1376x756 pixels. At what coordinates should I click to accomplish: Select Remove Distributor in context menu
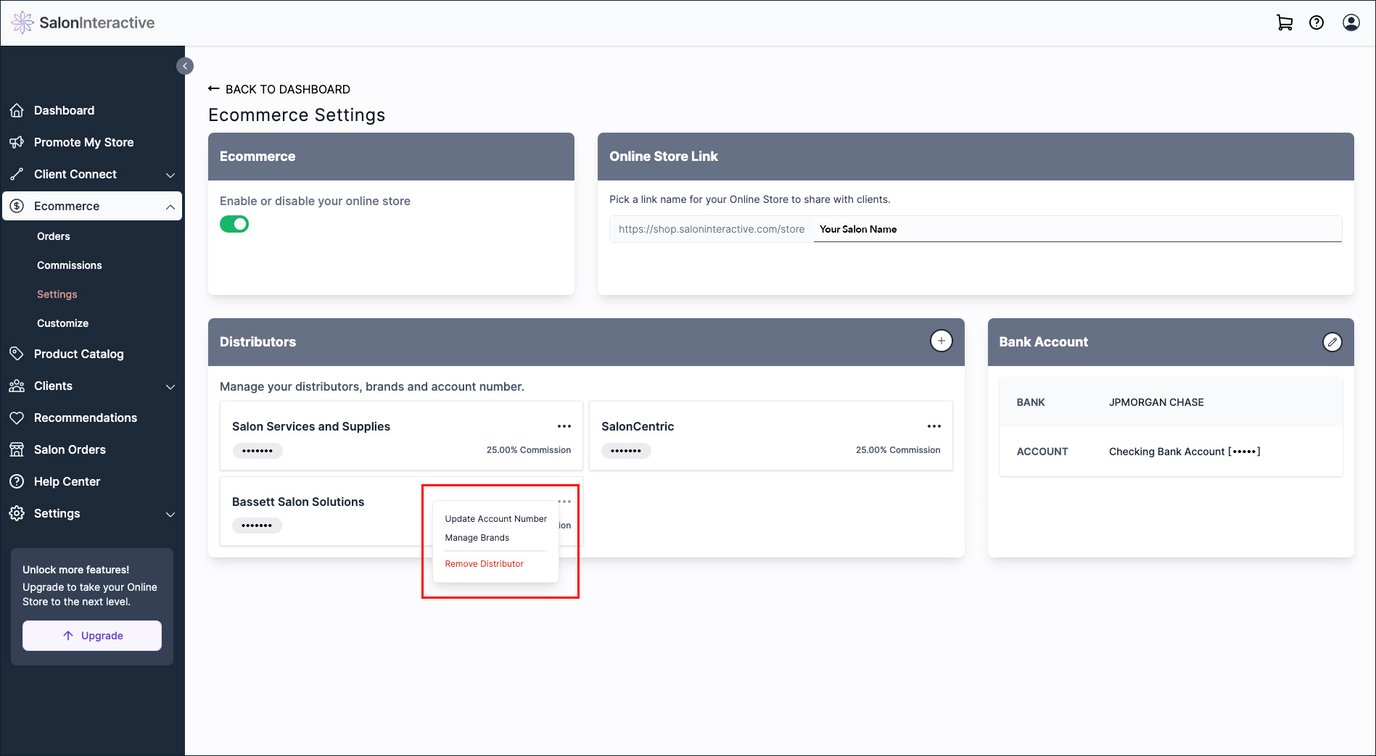[484, 564]
